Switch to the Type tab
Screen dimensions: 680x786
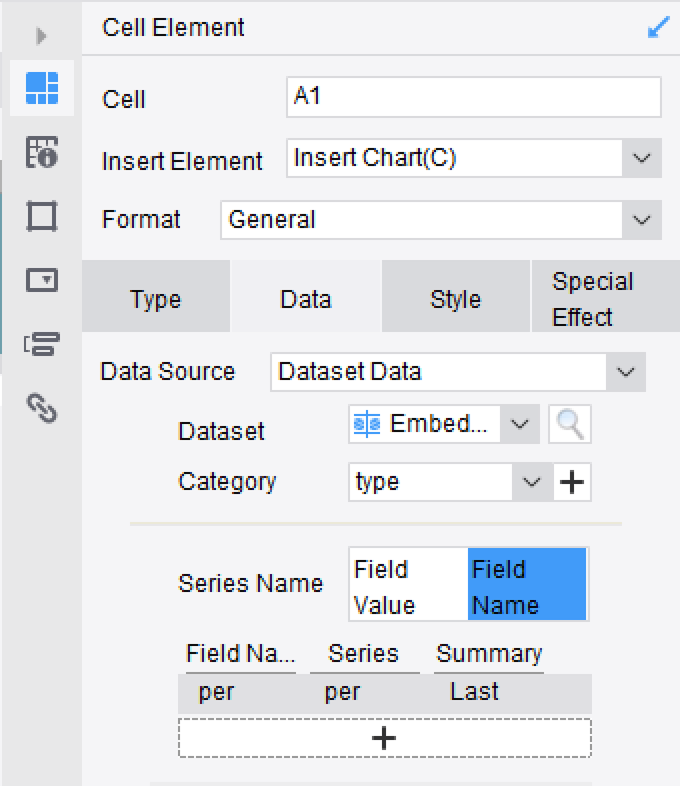click(x=156, y=296)
